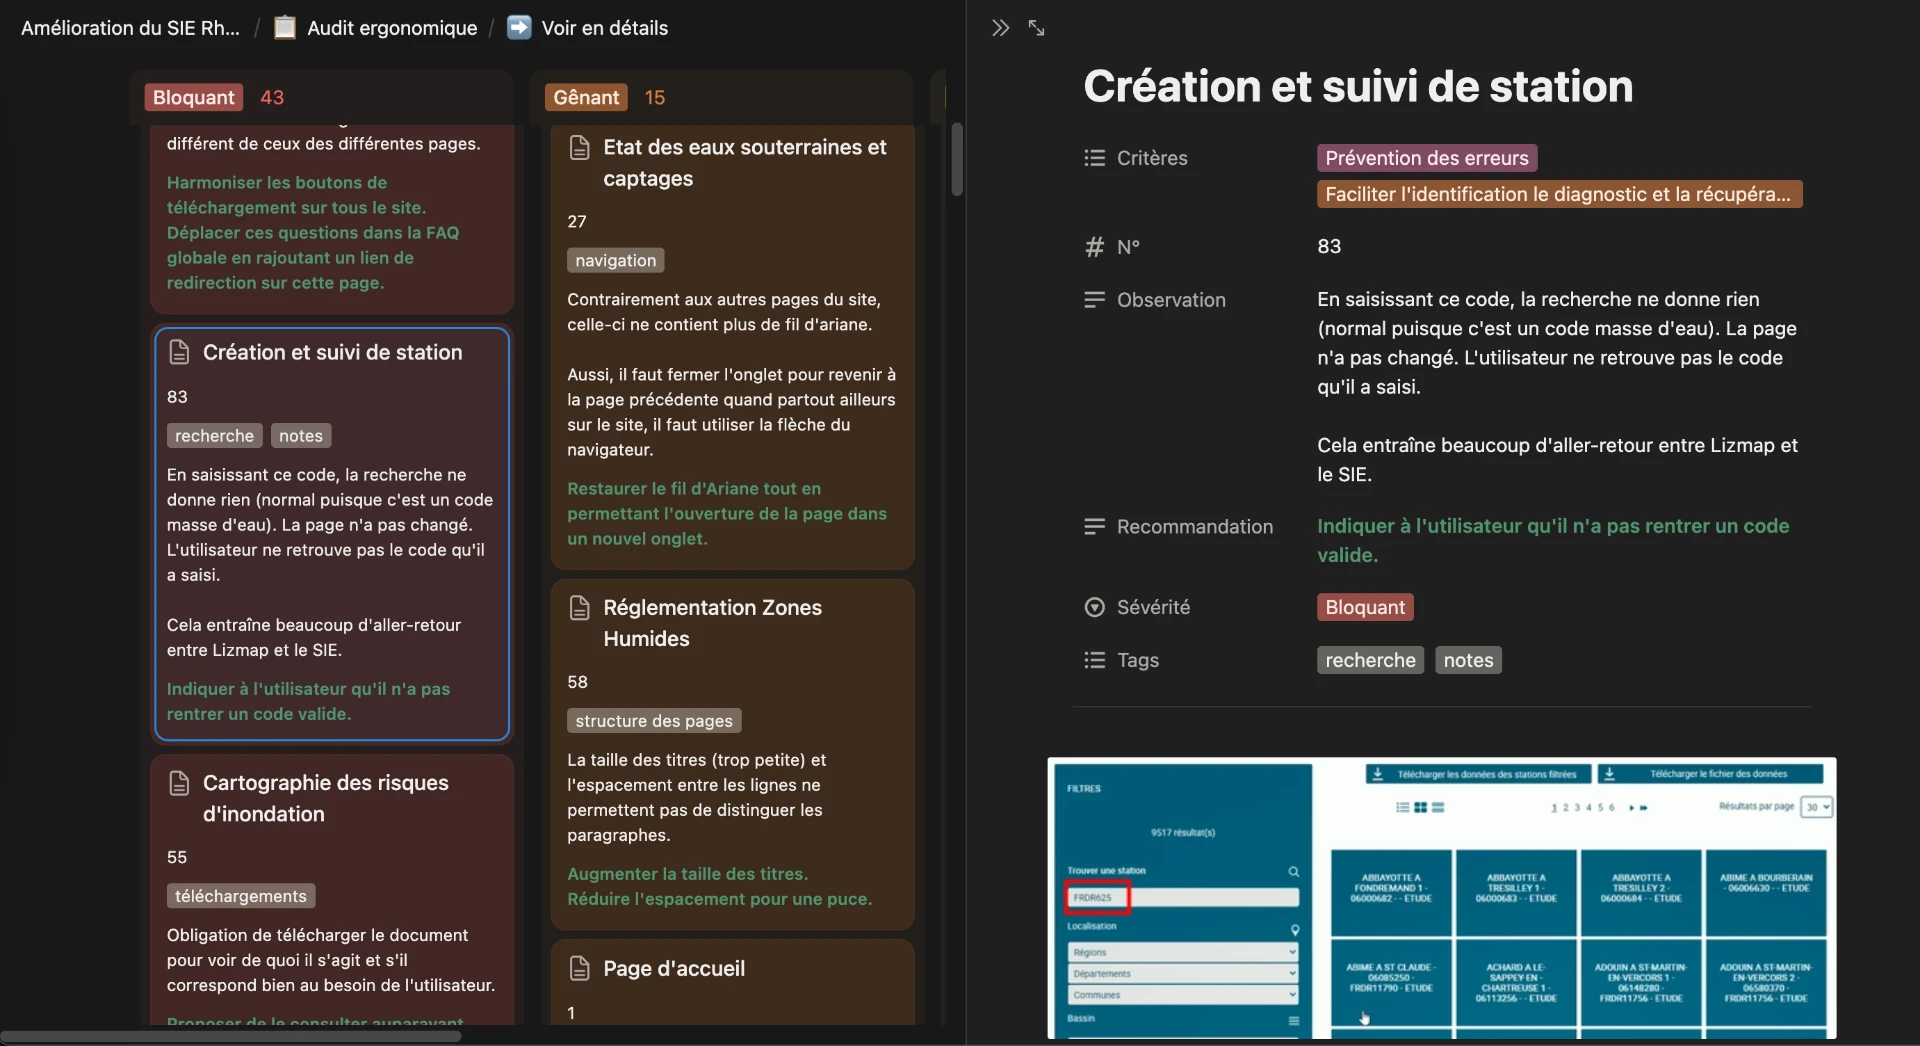Click the Faciliter l'identification criteria tag
The image size is (1920, 1046).
coord(1559,194)
